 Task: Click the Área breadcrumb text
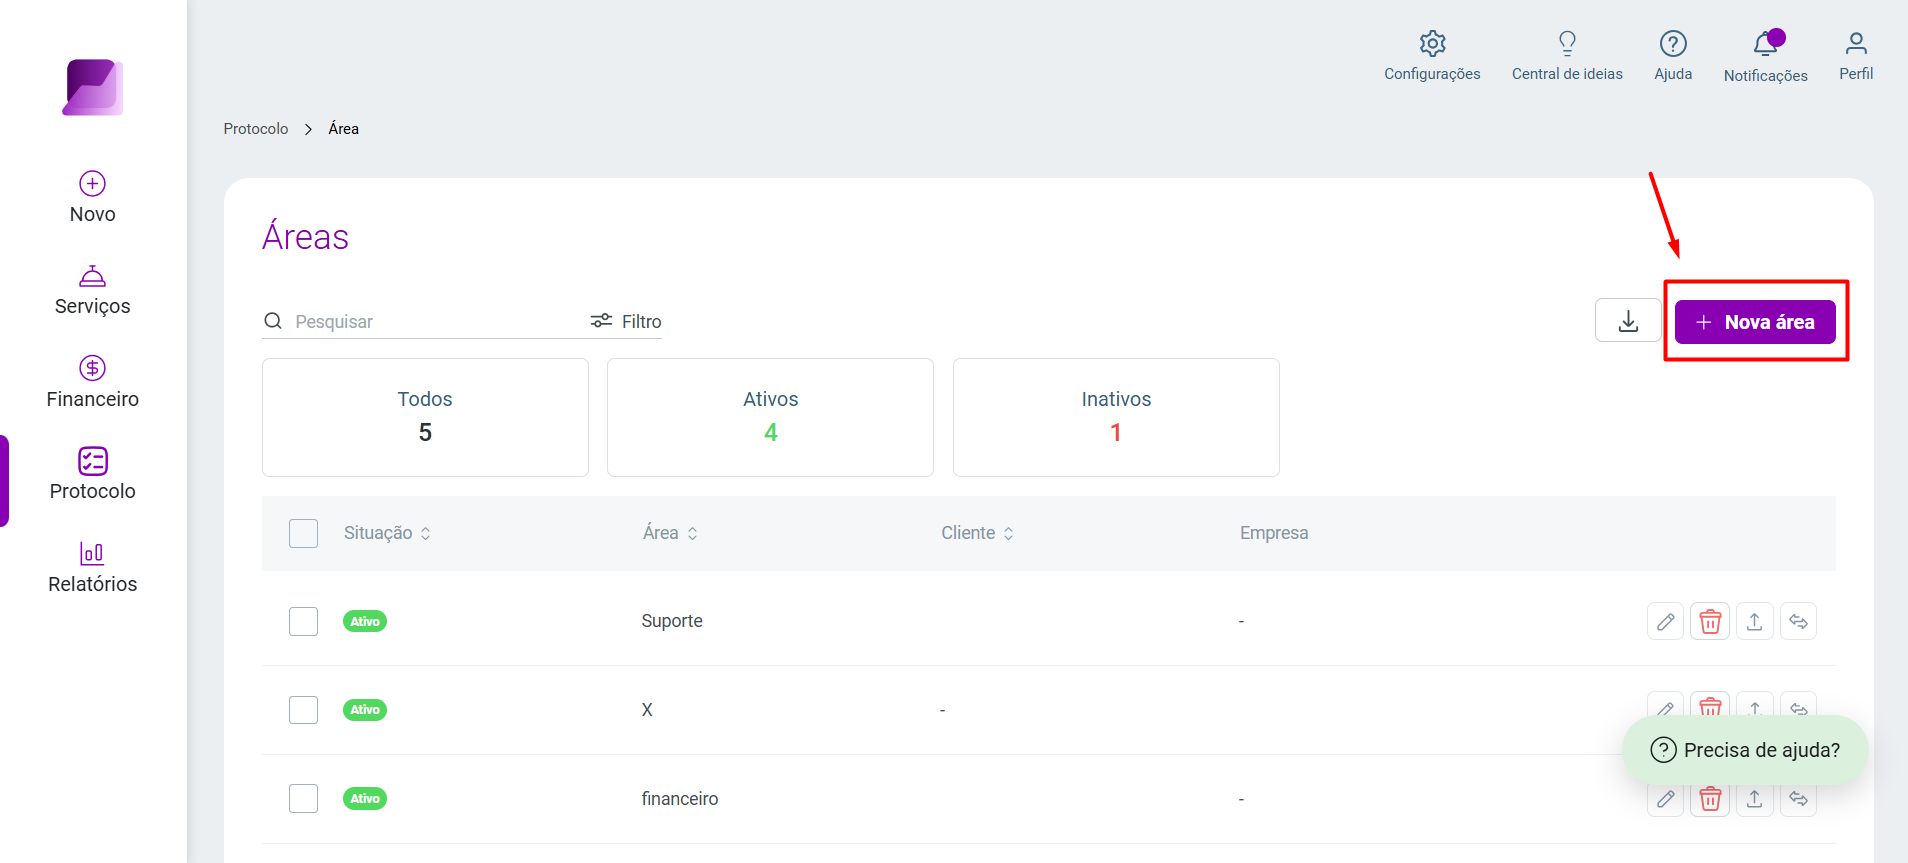tap(344, 129)
